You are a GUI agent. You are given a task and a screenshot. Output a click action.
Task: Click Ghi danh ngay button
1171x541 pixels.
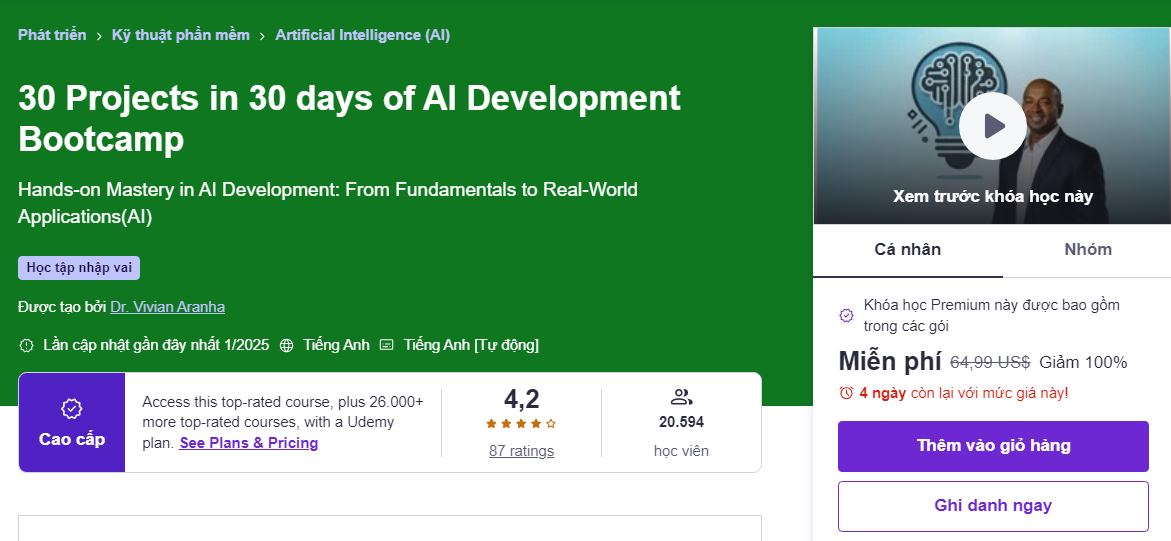tap(993, 506)
